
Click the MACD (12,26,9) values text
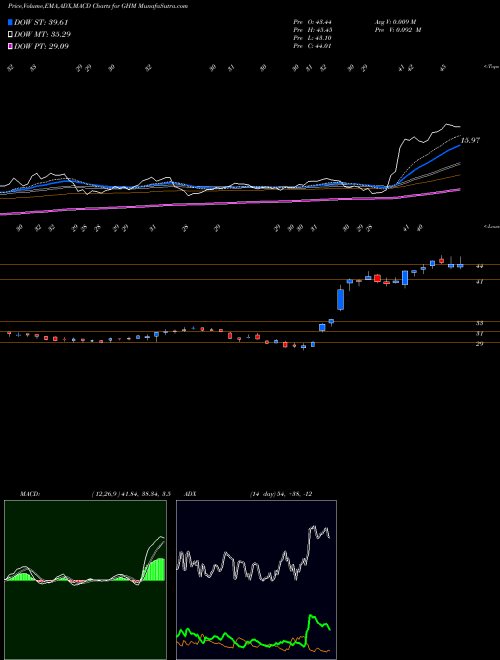click(130, 494)
